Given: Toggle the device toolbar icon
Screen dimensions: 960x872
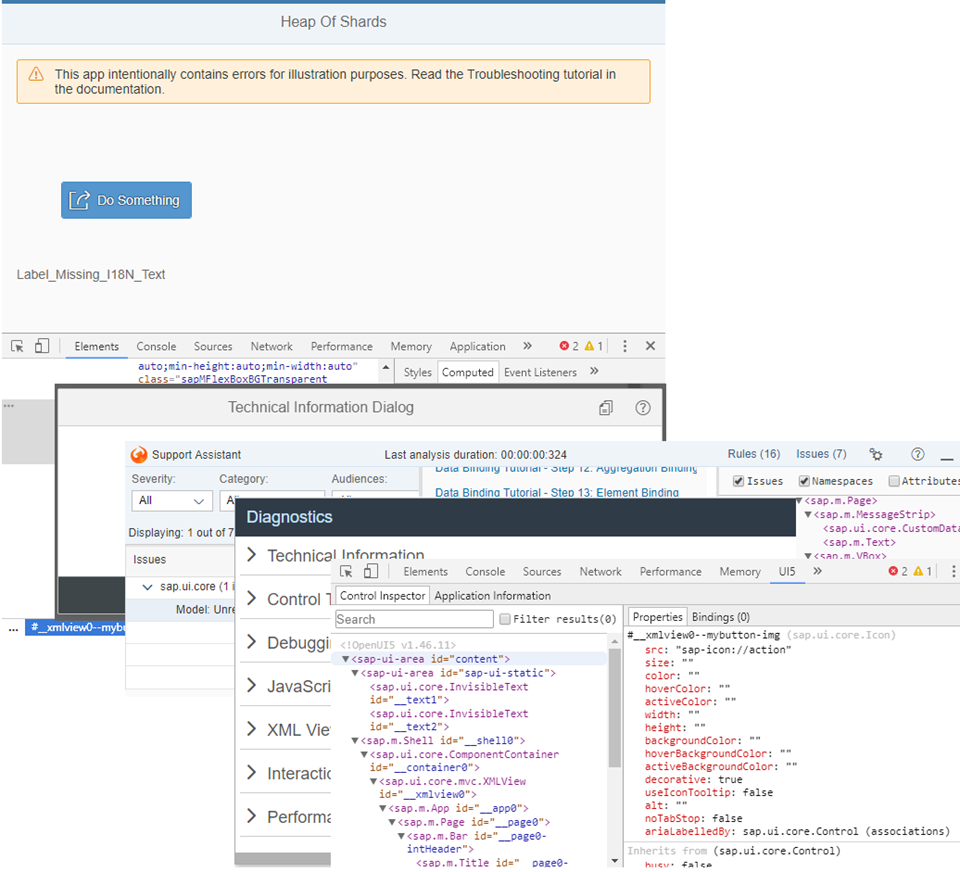Looking at the screenshot, I should 42,346.
